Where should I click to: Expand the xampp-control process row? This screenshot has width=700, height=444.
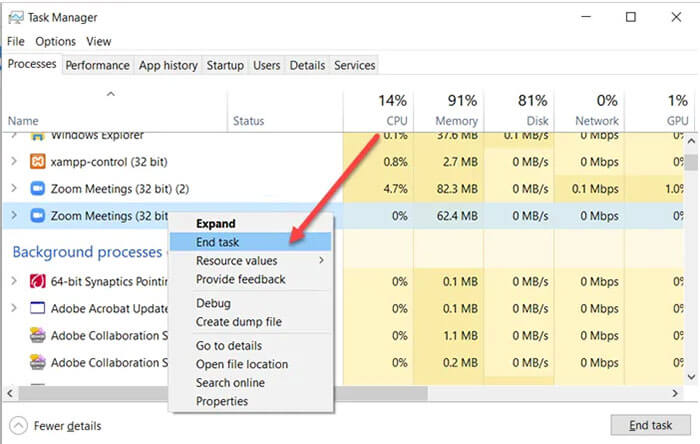tap(14, 161)
